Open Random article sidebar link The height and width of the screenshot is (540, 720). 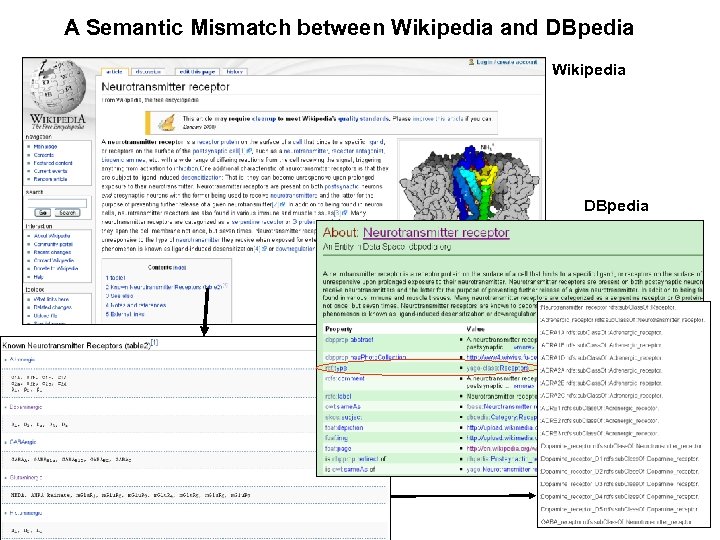(51, 179)
